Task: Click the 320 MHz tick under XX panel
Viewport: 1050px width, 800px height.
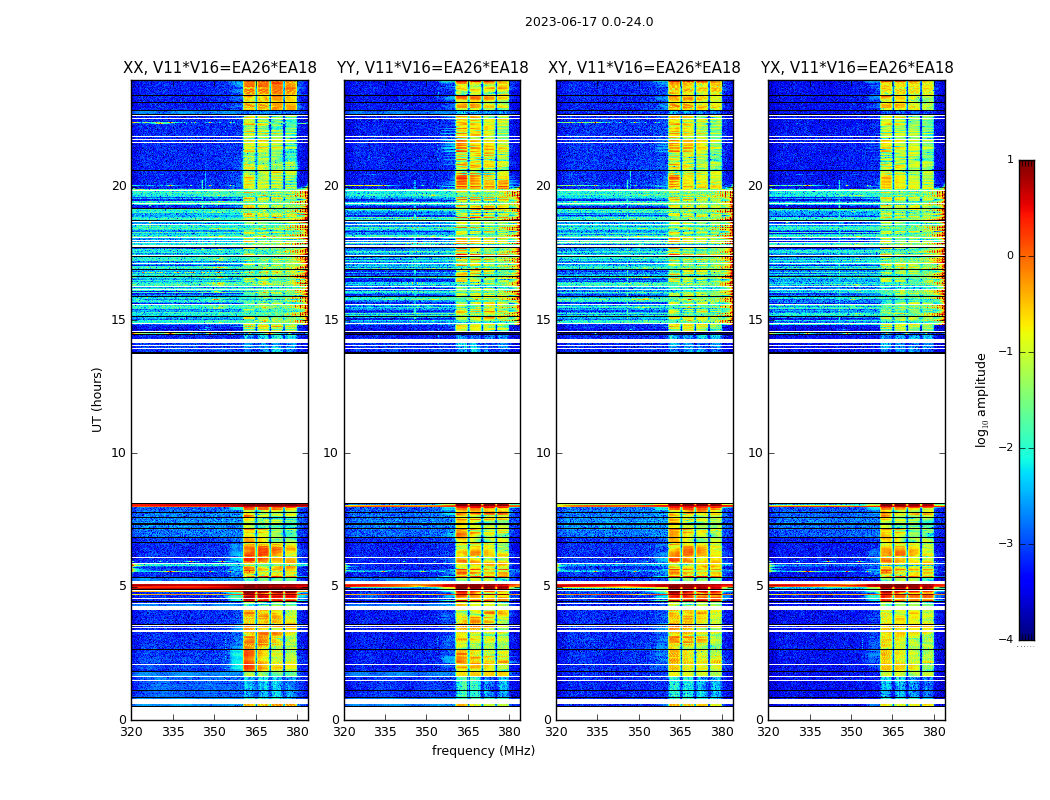Action: coord(131,732)
